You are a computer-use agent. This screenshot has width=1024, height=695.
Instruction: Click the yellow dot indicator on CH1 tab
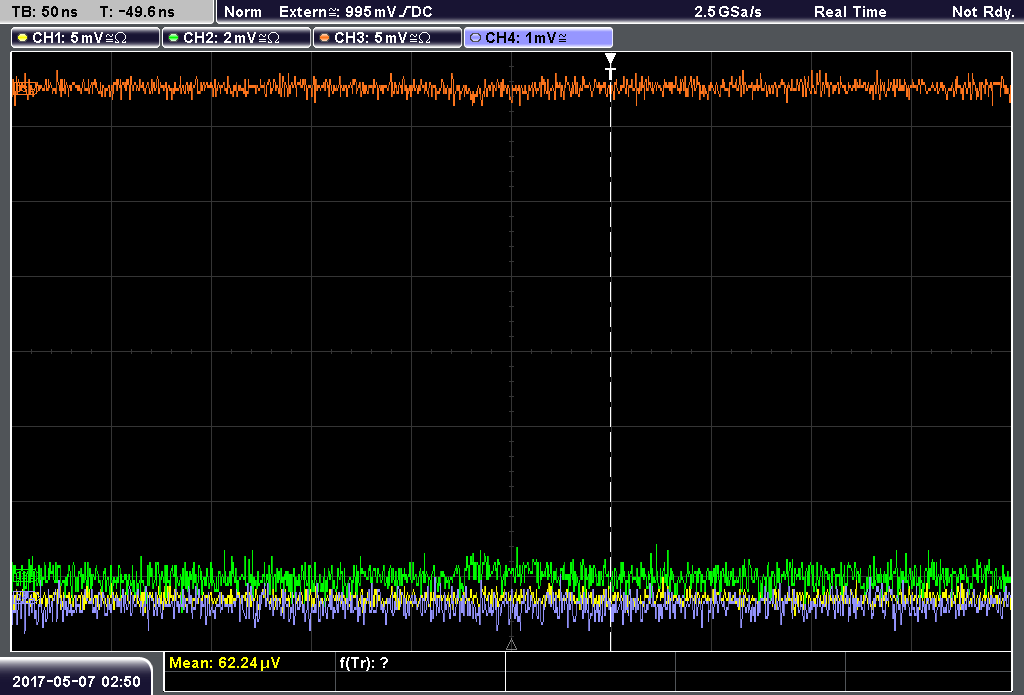[x=23, y=38]
